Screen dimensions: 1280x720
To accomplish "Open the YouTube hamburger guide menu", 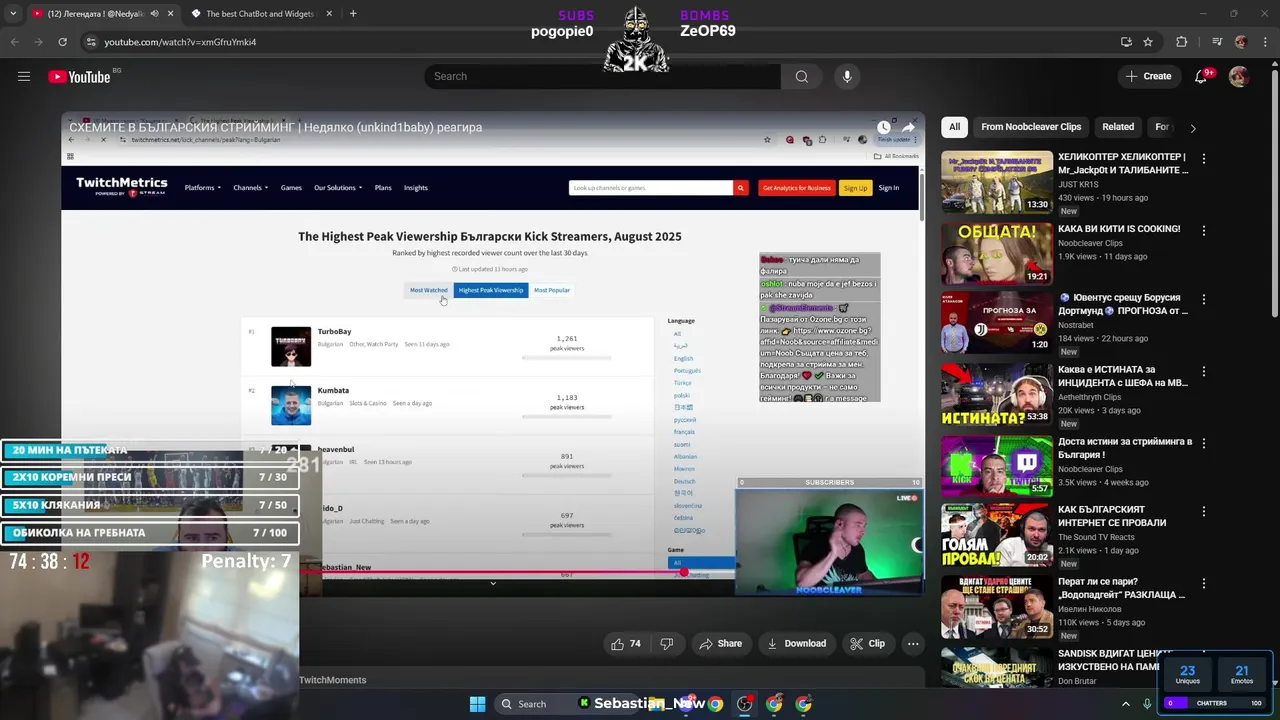I will [24, 76].
